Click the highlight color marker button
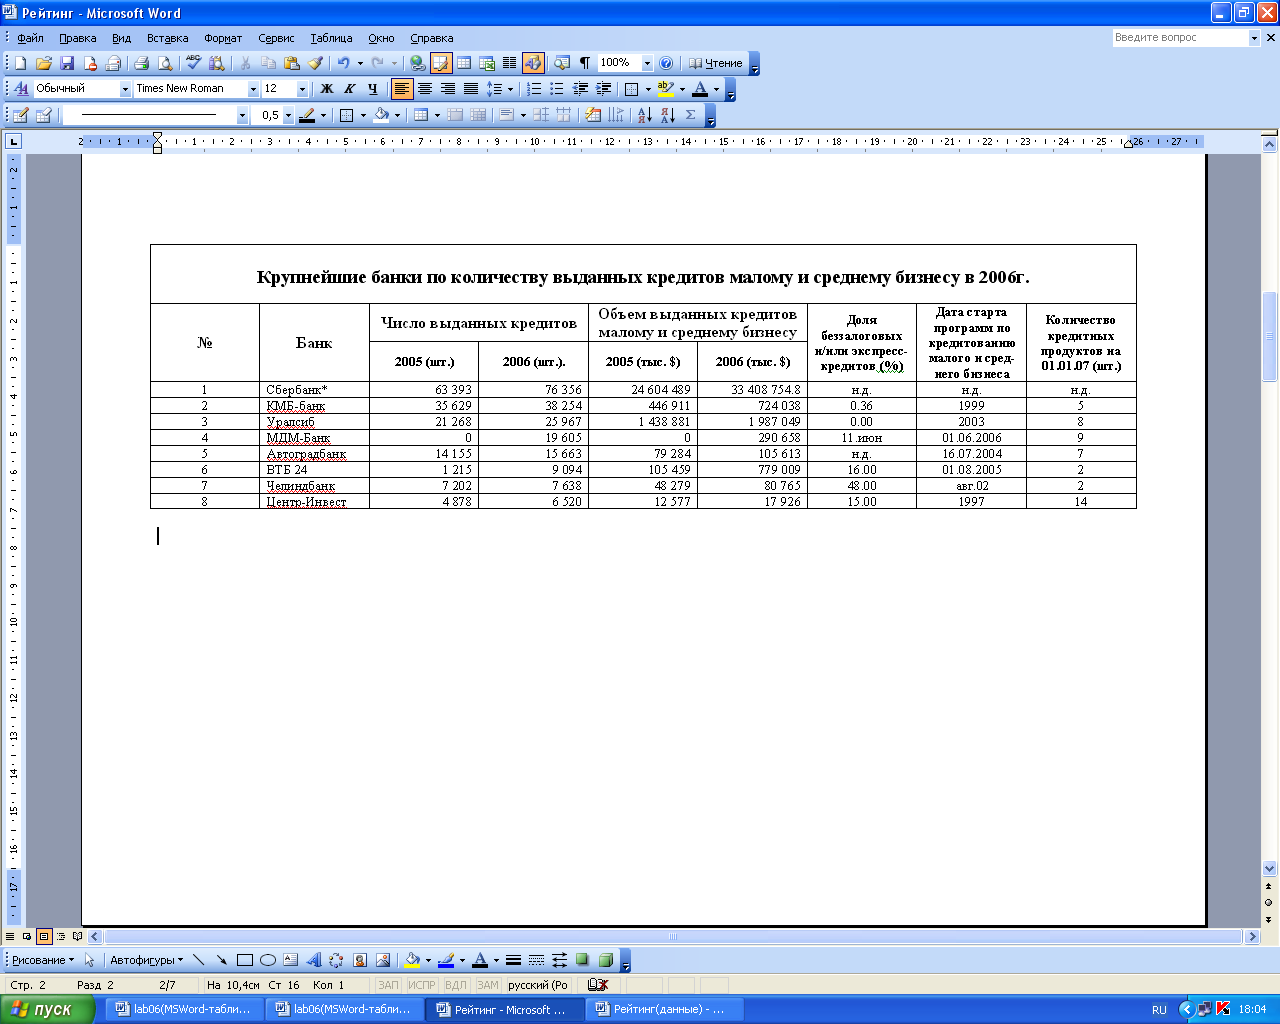 click(666, 89)
